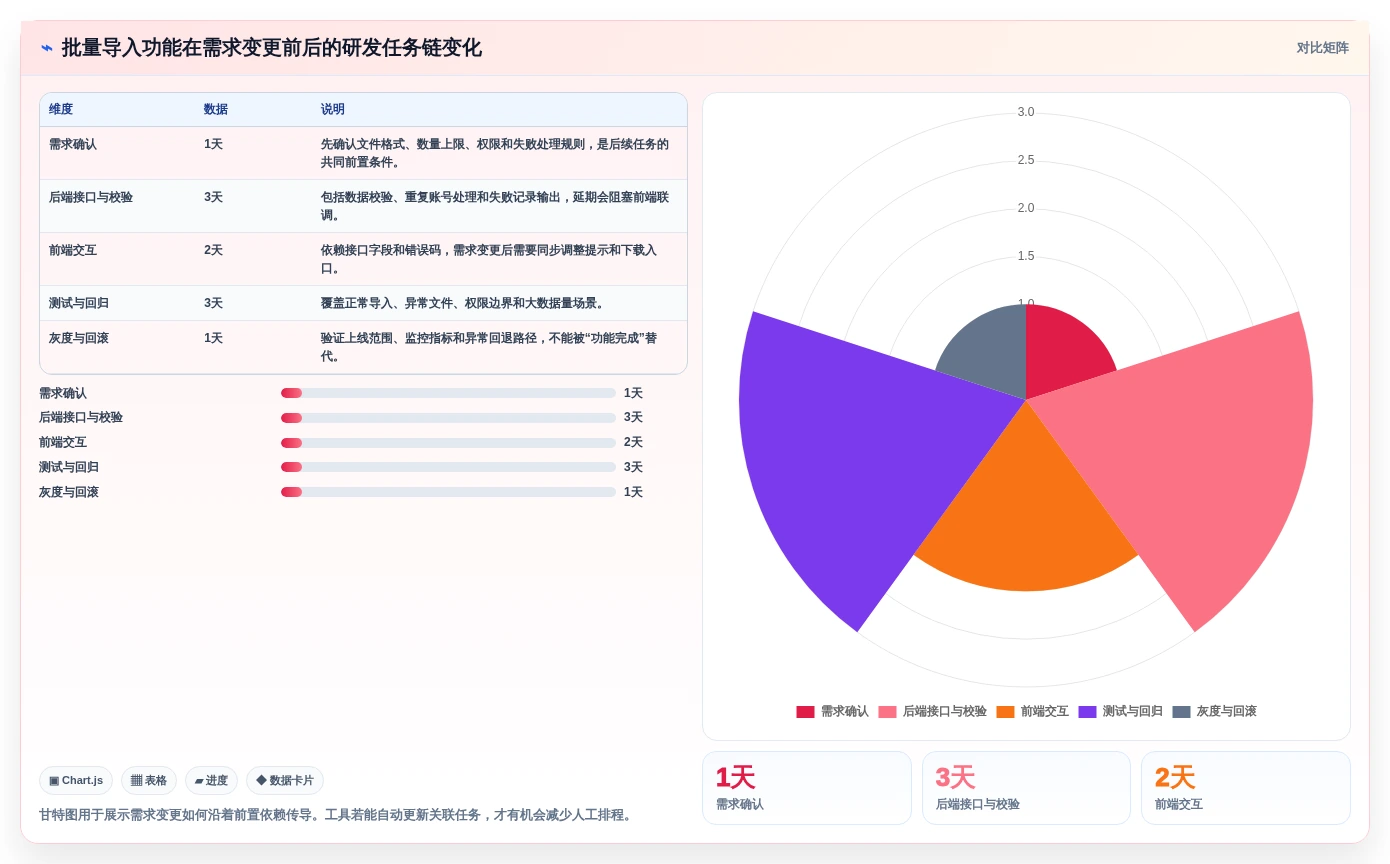Select the 进度 tag chip
Viewport: 1390px width, 864px height.
pyautogui.click(x=211, y=780)
